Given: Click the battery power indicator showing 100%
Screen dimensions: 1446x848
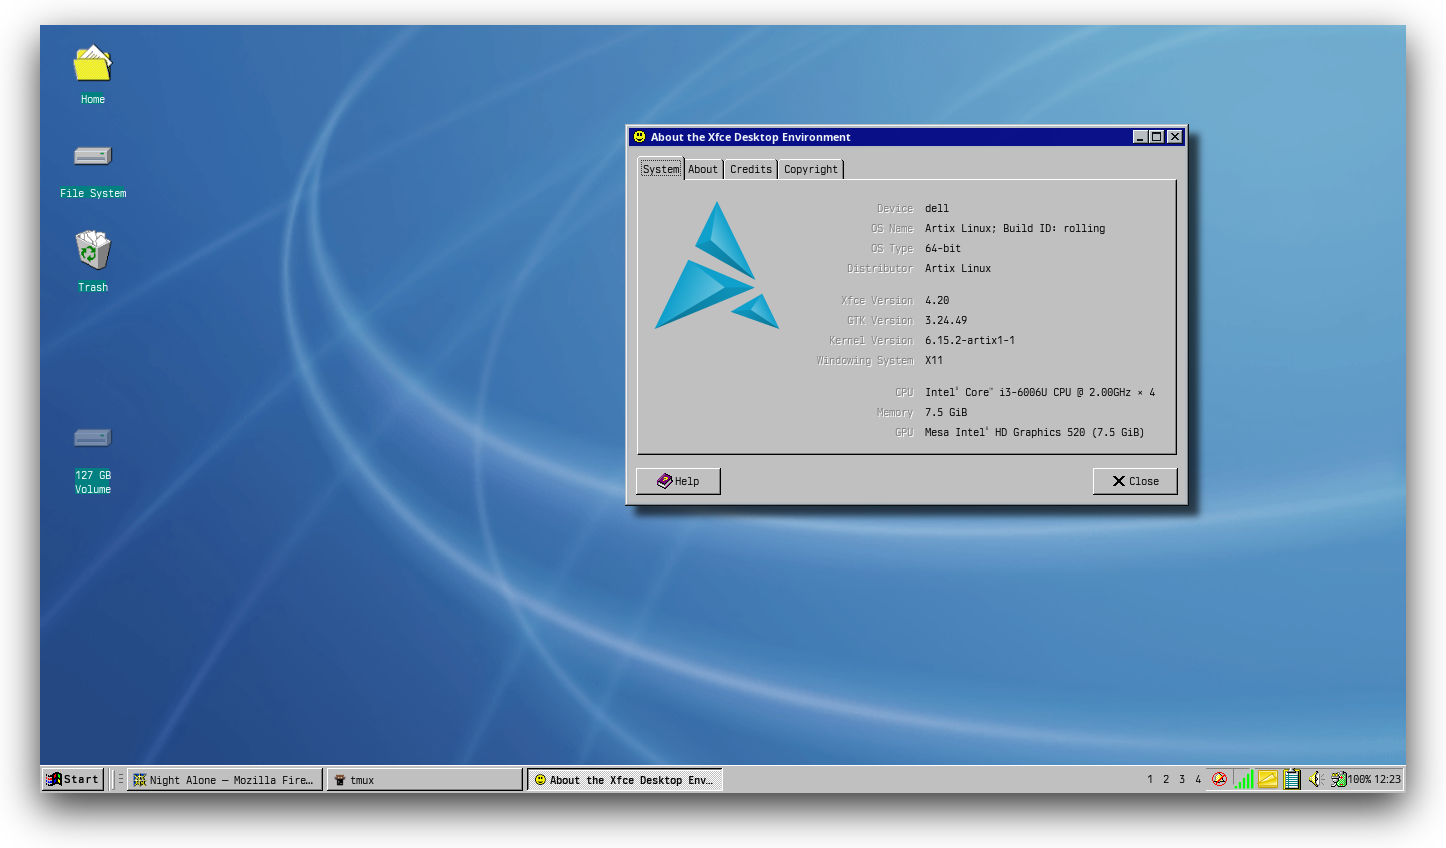Looking at the screenshot, I should [x=1340, y=778].
